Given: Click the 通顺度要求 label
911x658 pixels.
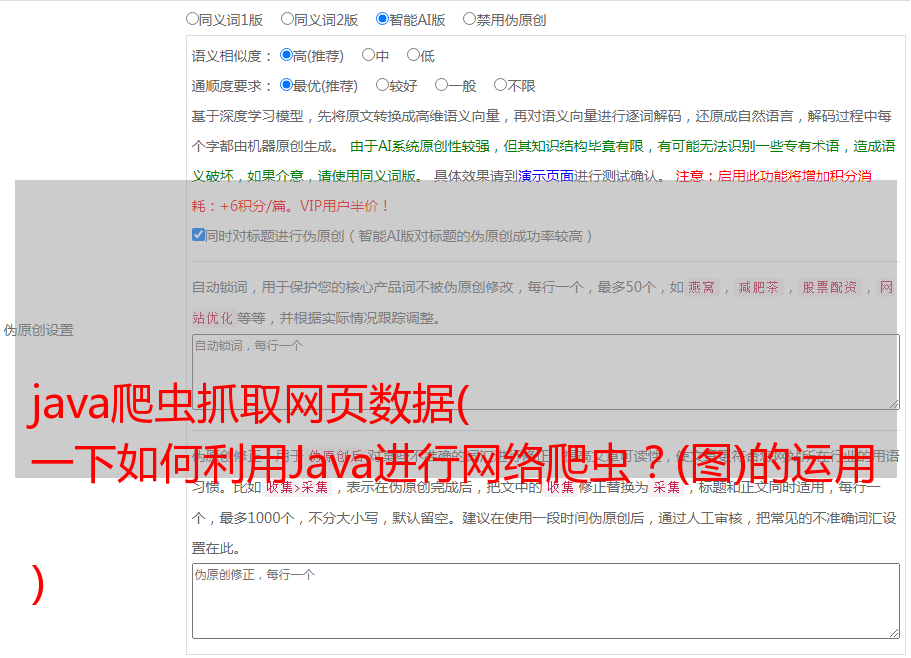Looking at the screenshot, I should (232, 86).
